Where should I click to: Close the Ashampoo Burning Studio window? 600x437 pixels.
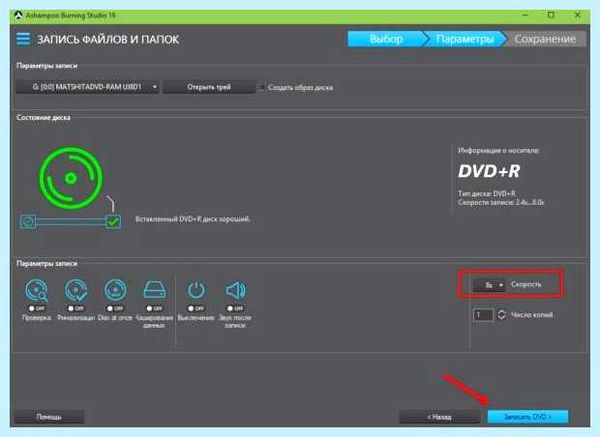(578, 15)
